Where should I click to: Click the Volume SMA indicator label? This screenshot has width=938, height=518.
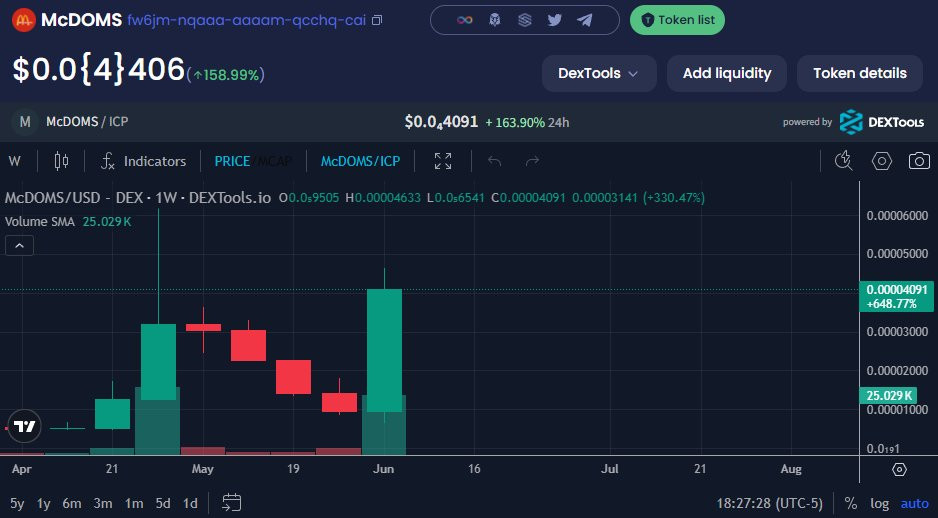(x=39, y=222)
